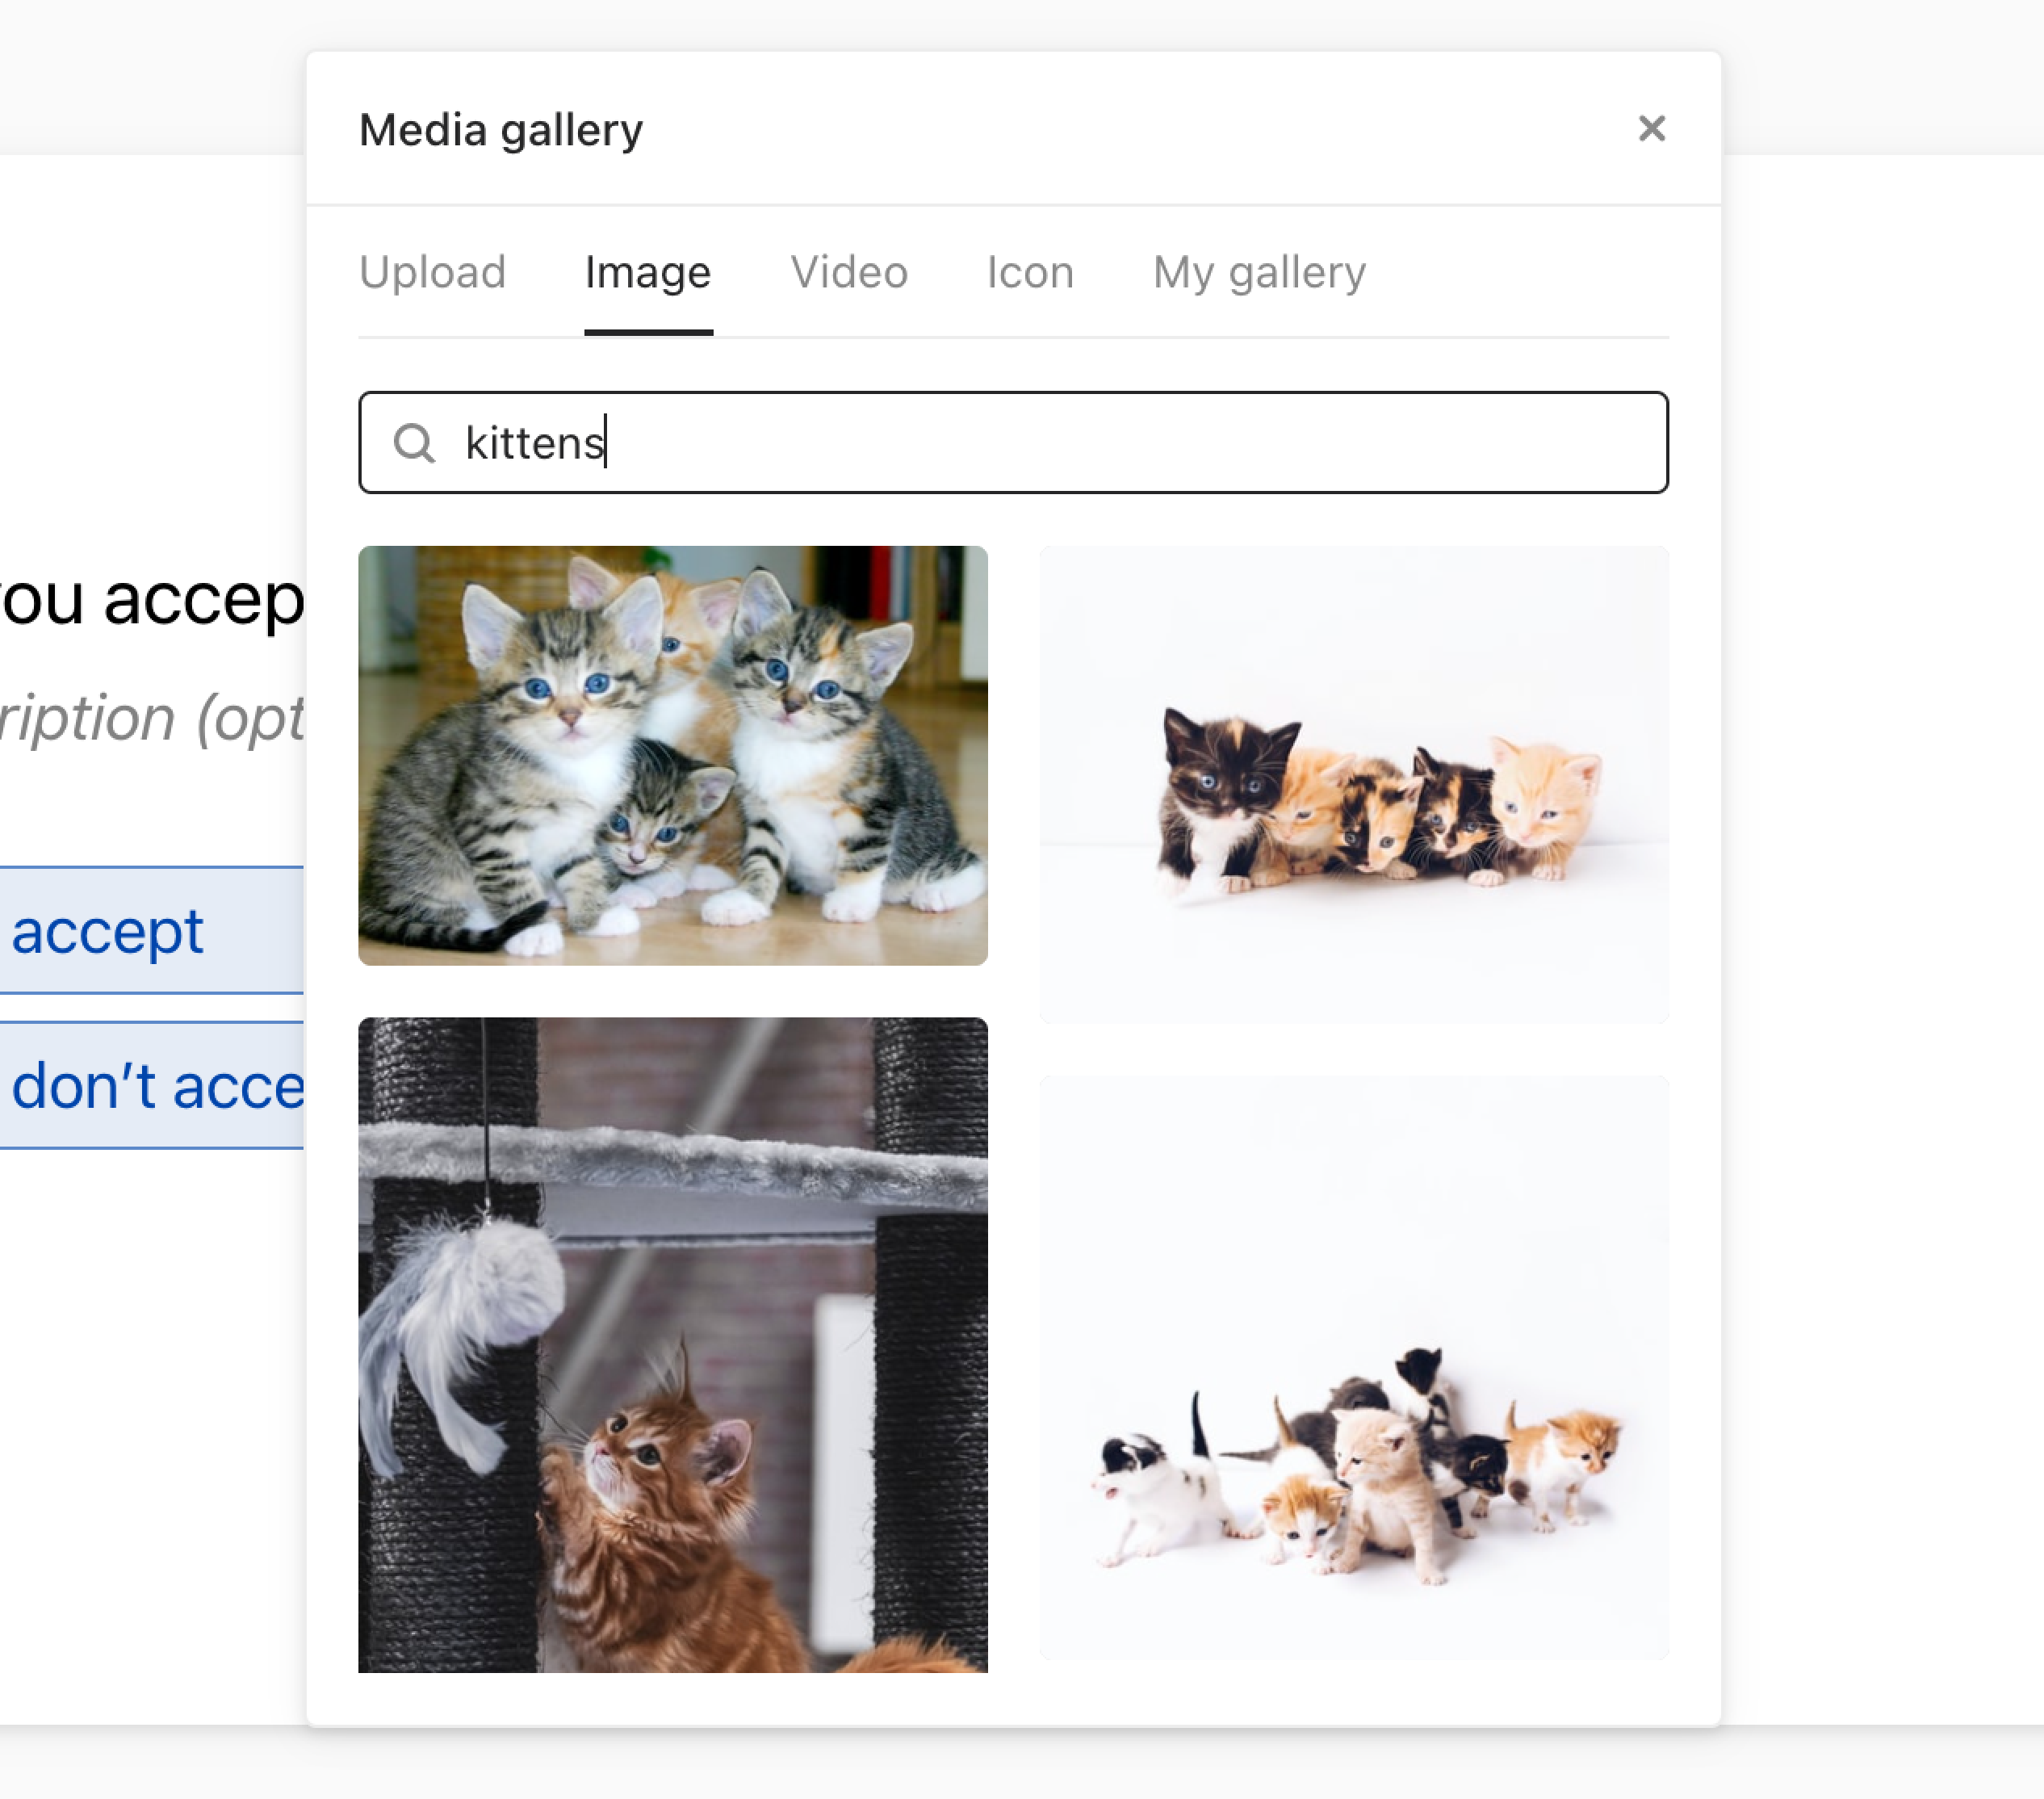2044x1799 pixels.
Task: Click the search magnifier icon
Action: [x=413, y=443]
